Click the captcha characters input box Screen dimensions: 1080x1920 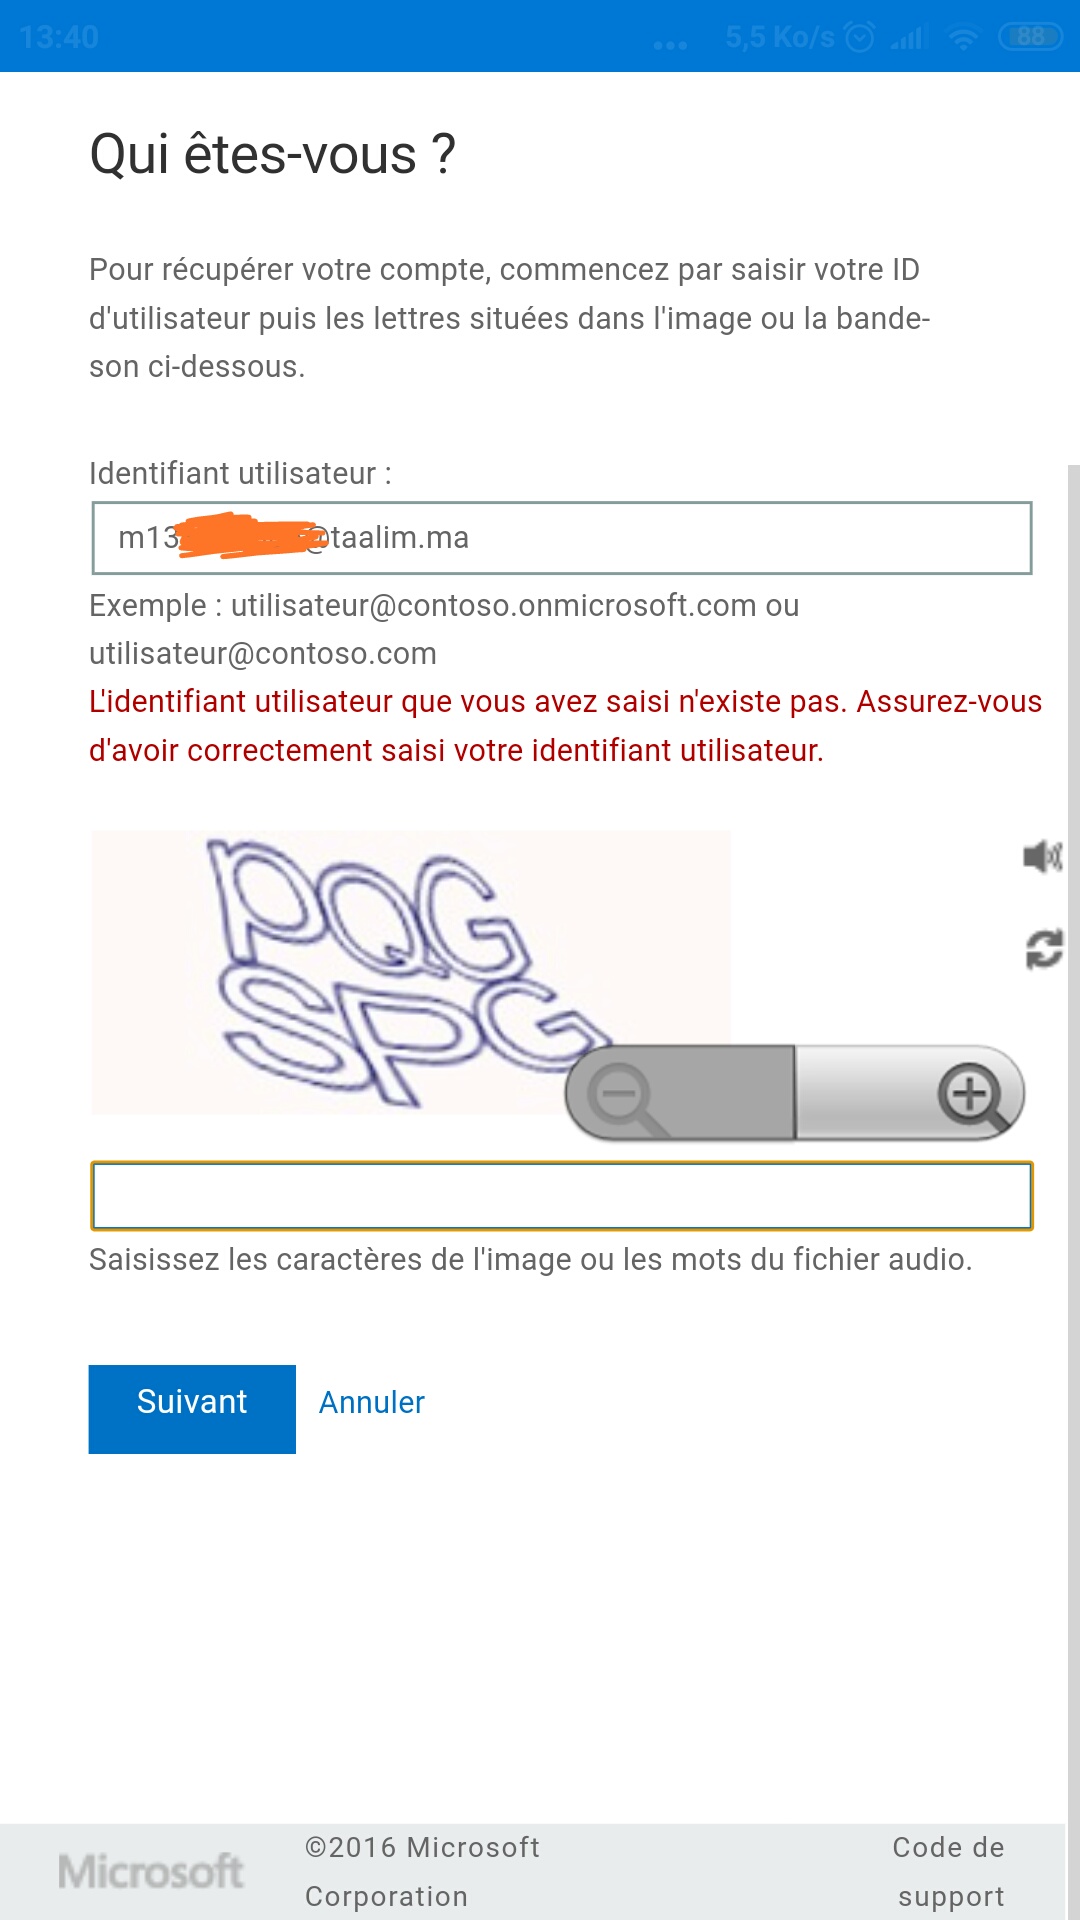point(561,1196)
